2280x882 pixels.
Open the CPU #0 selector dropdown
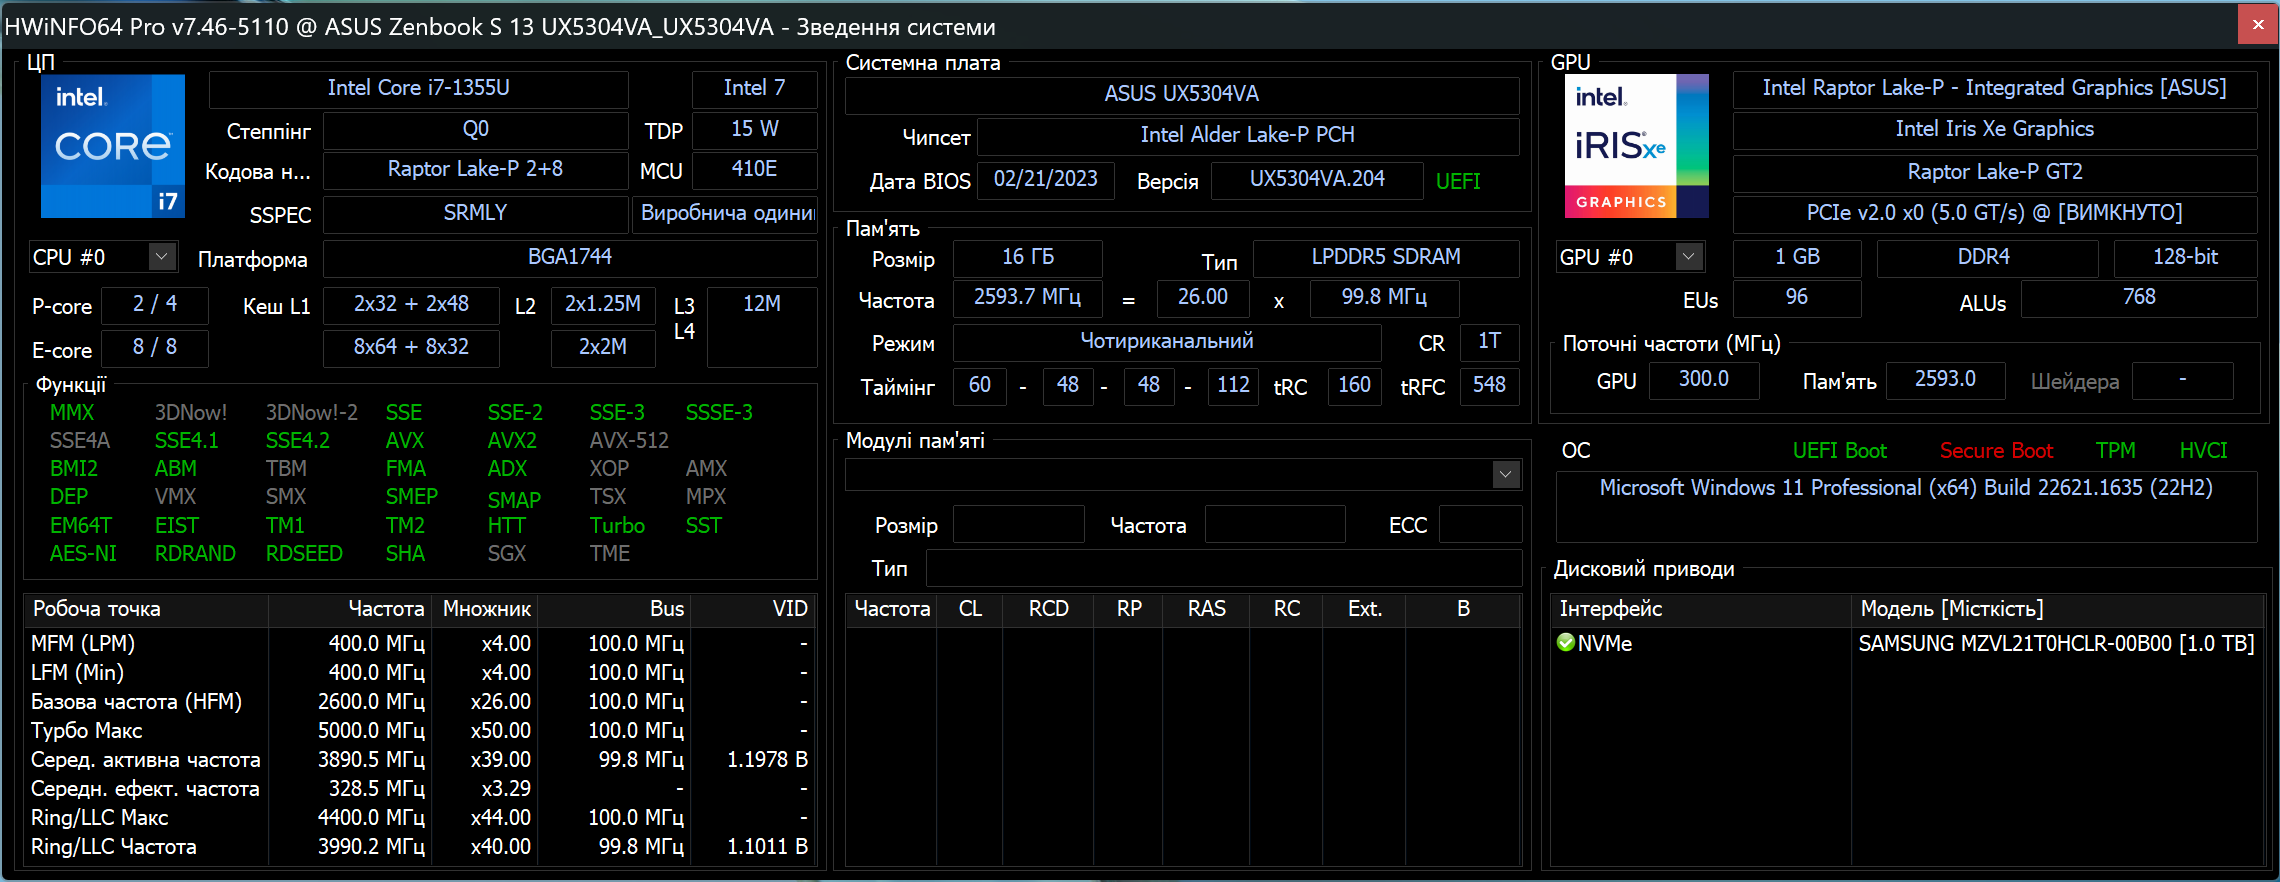pyautogui.click(x=161, y=257)
